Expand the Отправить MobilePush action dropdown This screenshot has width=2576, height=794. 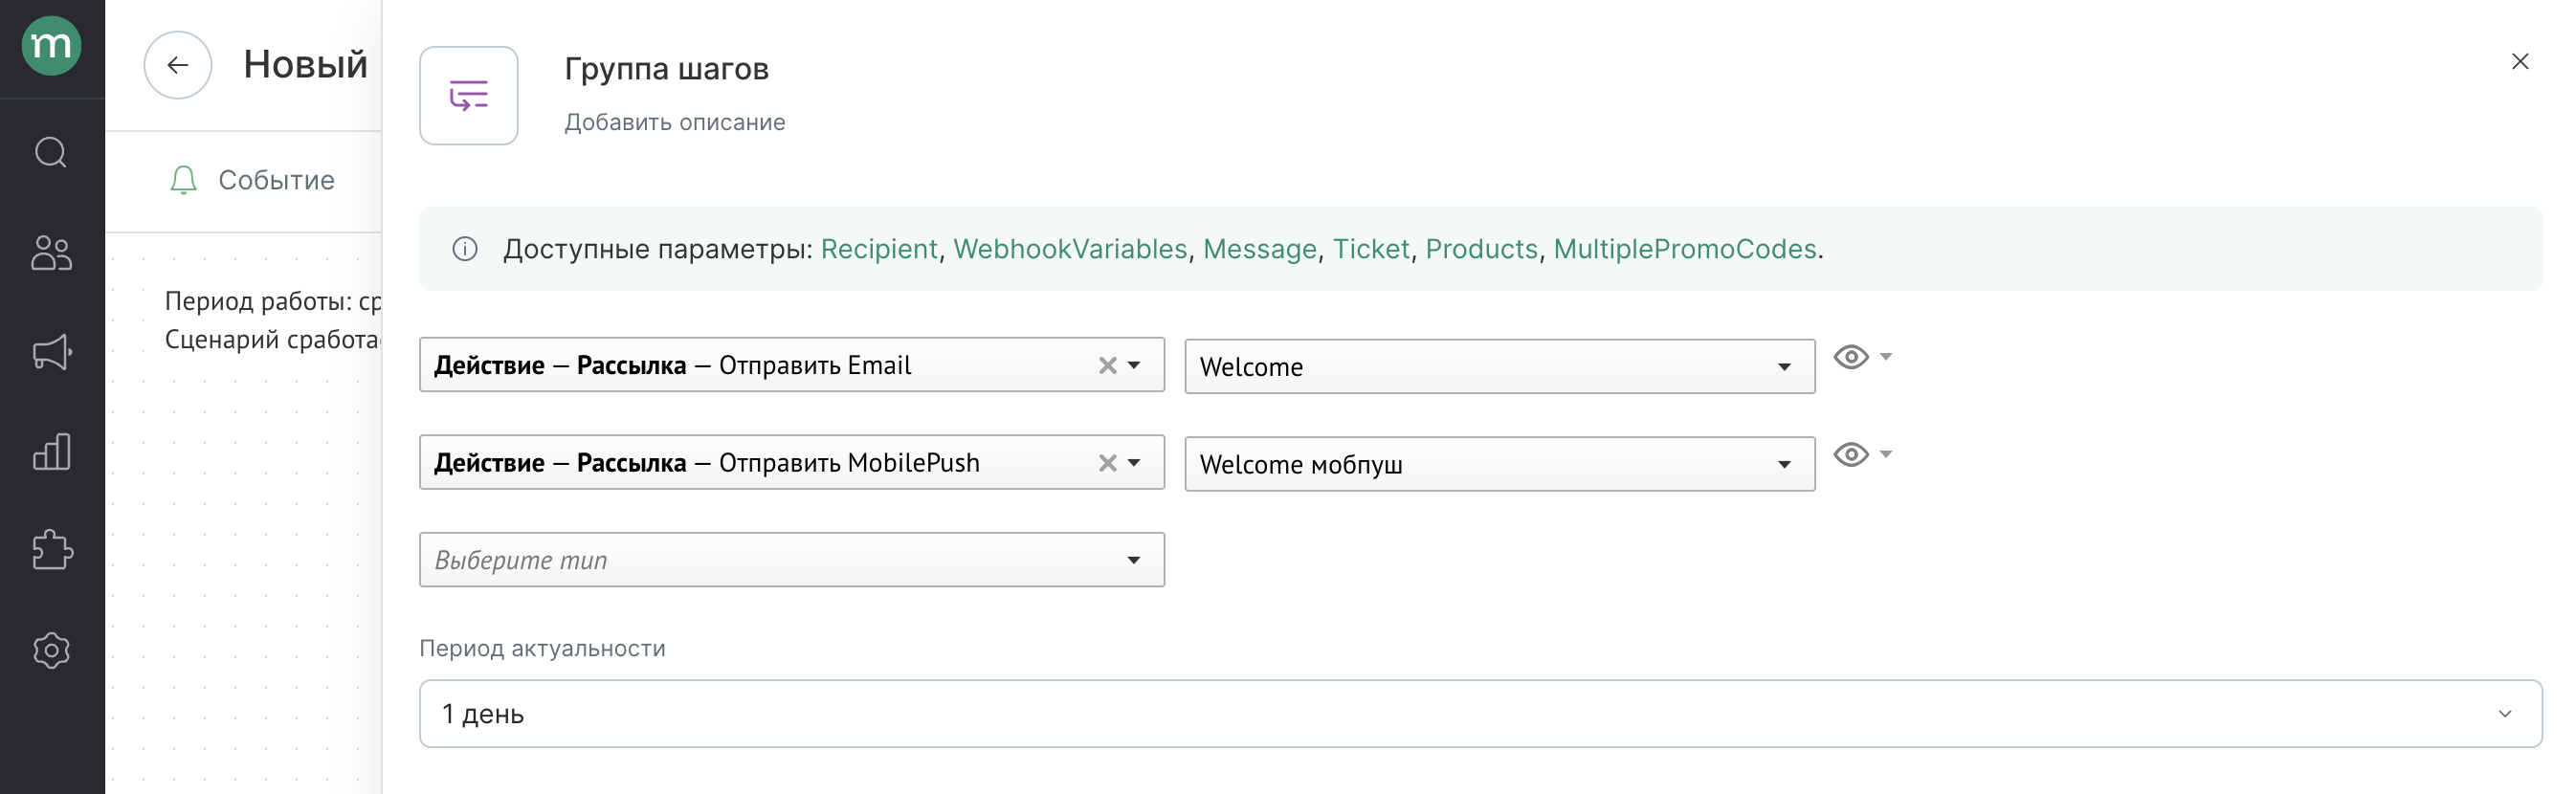tap(1134, 463)
